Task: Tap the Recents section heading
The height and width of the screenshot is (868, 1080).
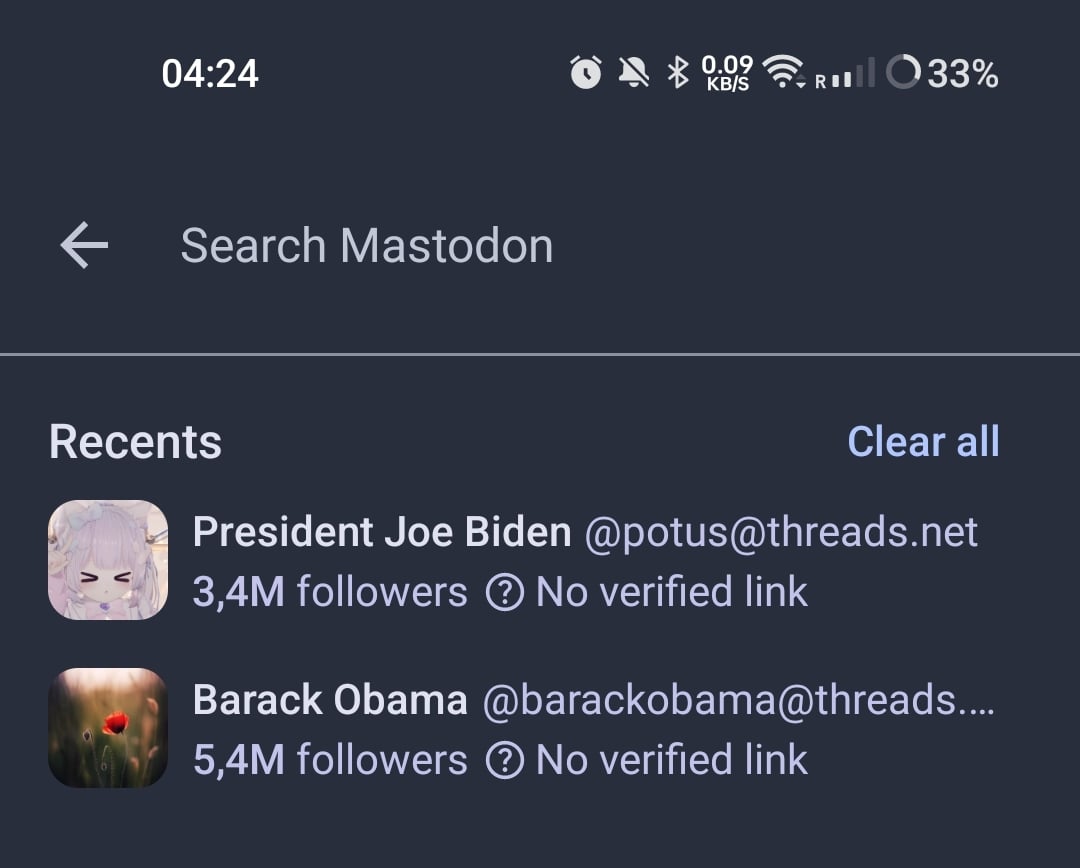Action: (x=136, y=442)
